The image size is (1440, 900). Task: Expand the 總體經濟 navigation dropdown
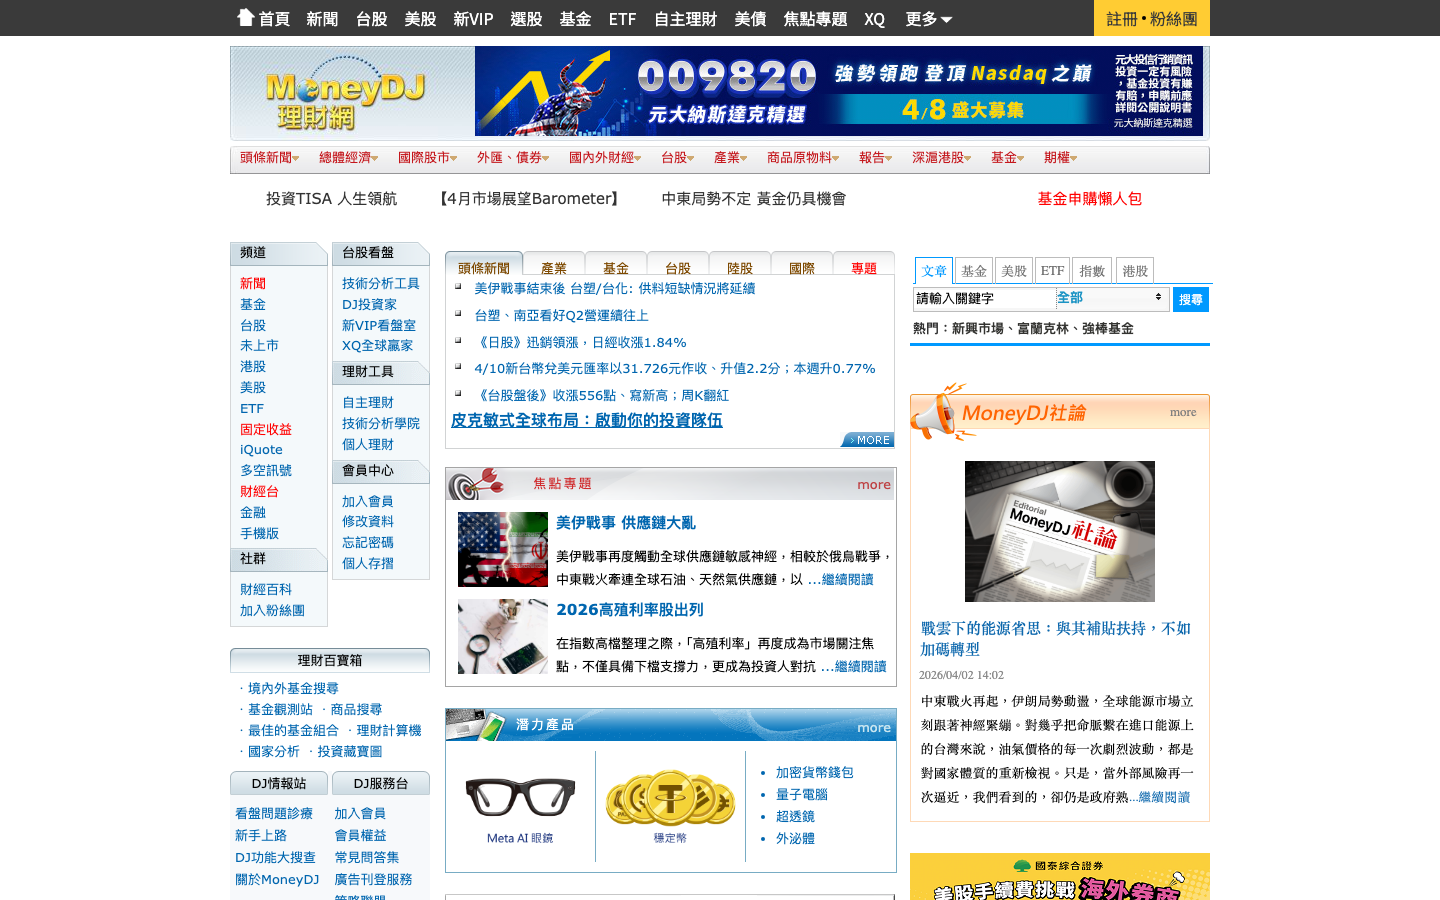pos(349,158)
